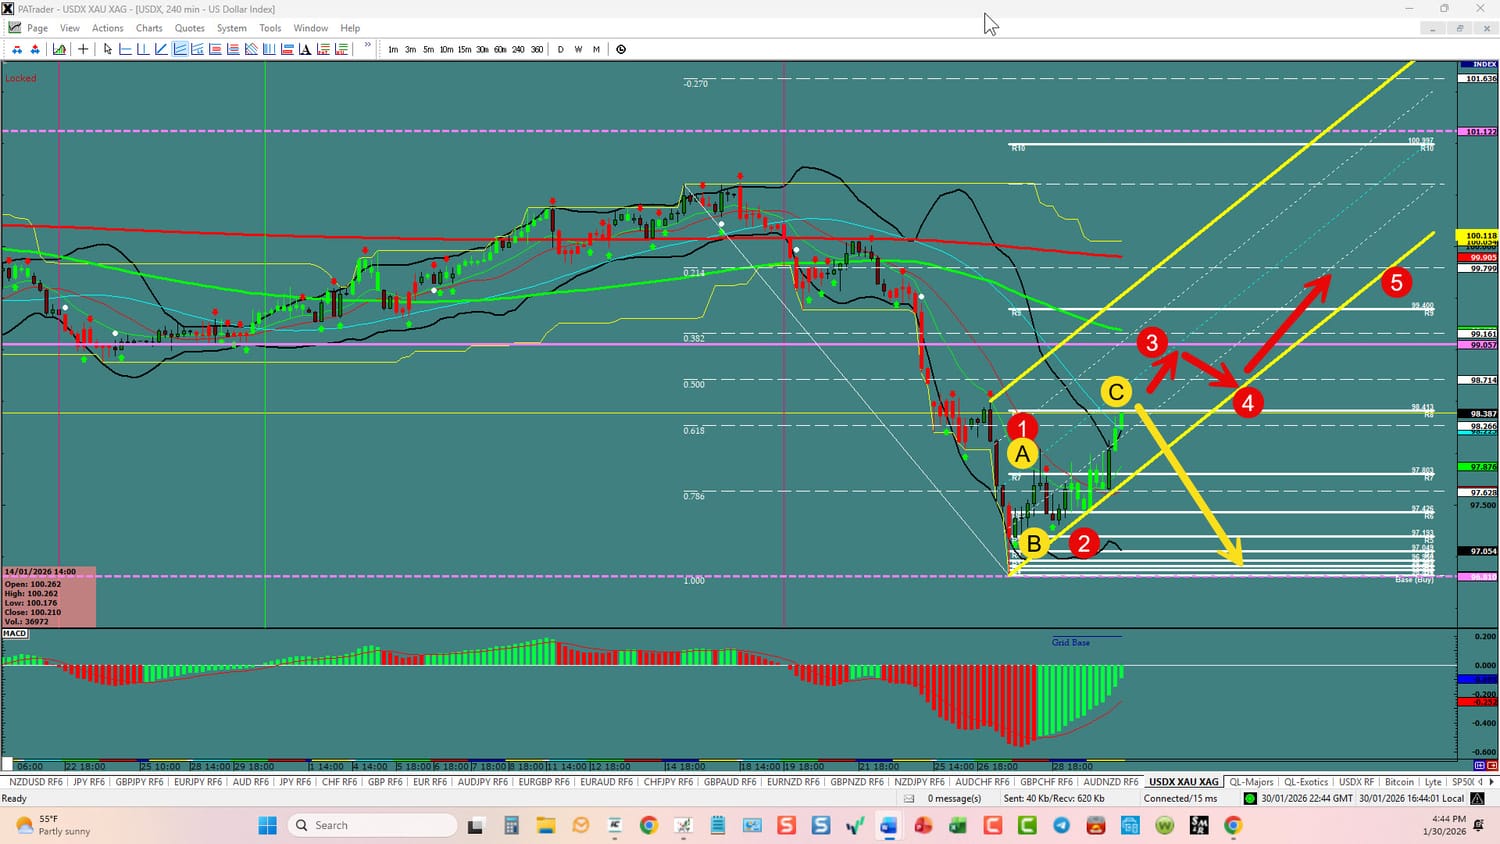The width and height of the screenshot is (1500, 844).
Task: Click the clock icon after timeframe buttons
Action: click(x=621, y=49)
